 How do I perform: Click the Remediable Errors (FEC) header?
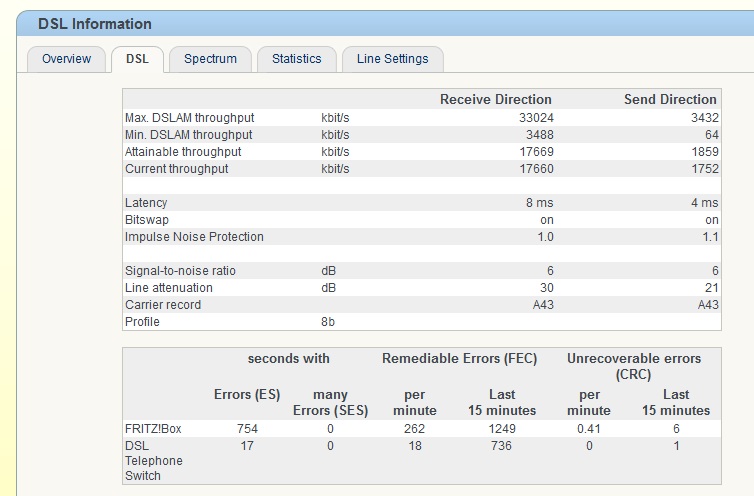click(459, 359)
